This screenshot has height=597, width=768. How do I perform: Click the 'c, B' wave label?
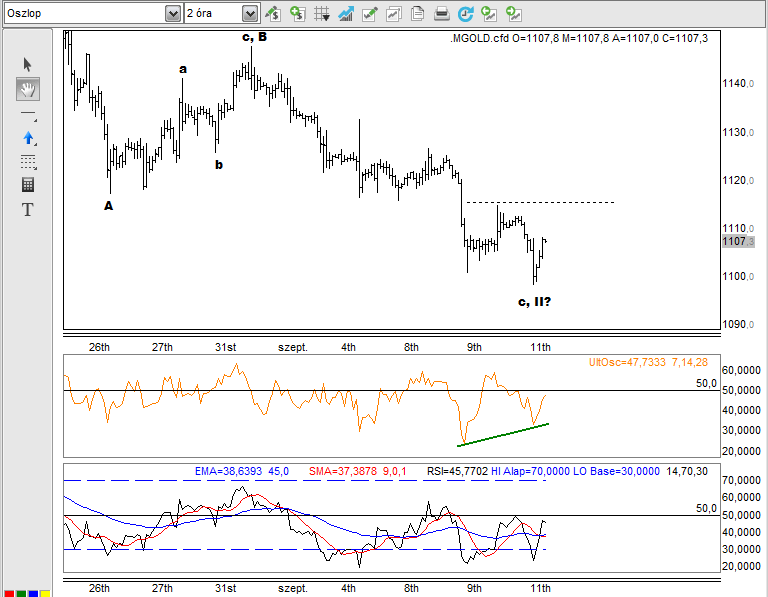255,37
